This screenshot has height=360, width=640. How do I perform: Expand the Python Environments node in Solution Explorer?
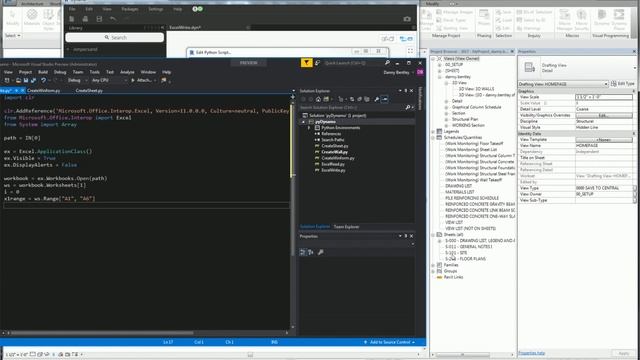309,128
